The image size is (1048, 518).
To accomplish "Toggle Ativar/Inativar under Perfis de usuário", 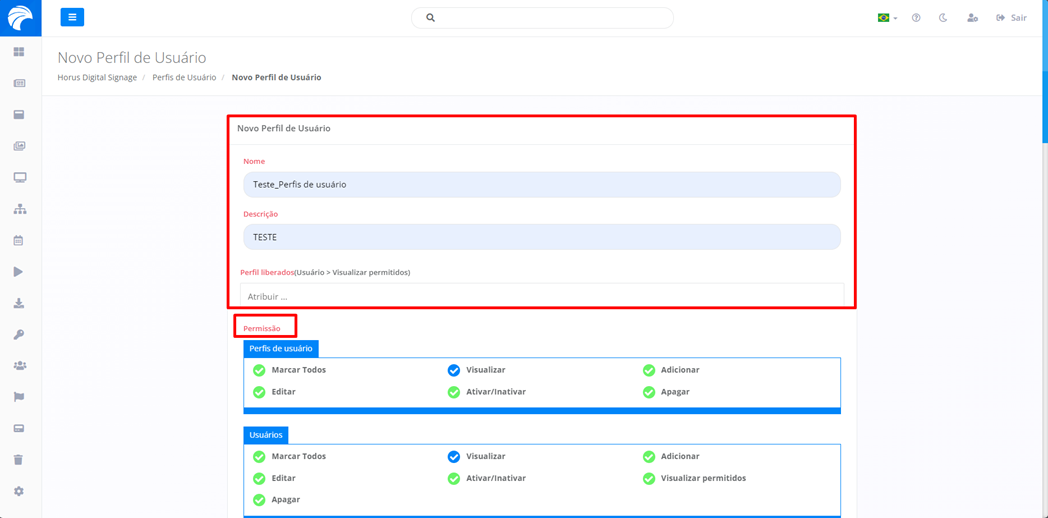I will 454,392.
